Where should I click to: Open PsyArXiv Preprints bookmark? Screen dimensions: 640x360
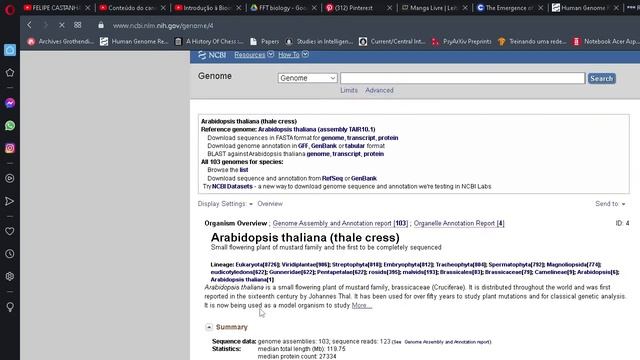tap(462, 41)
